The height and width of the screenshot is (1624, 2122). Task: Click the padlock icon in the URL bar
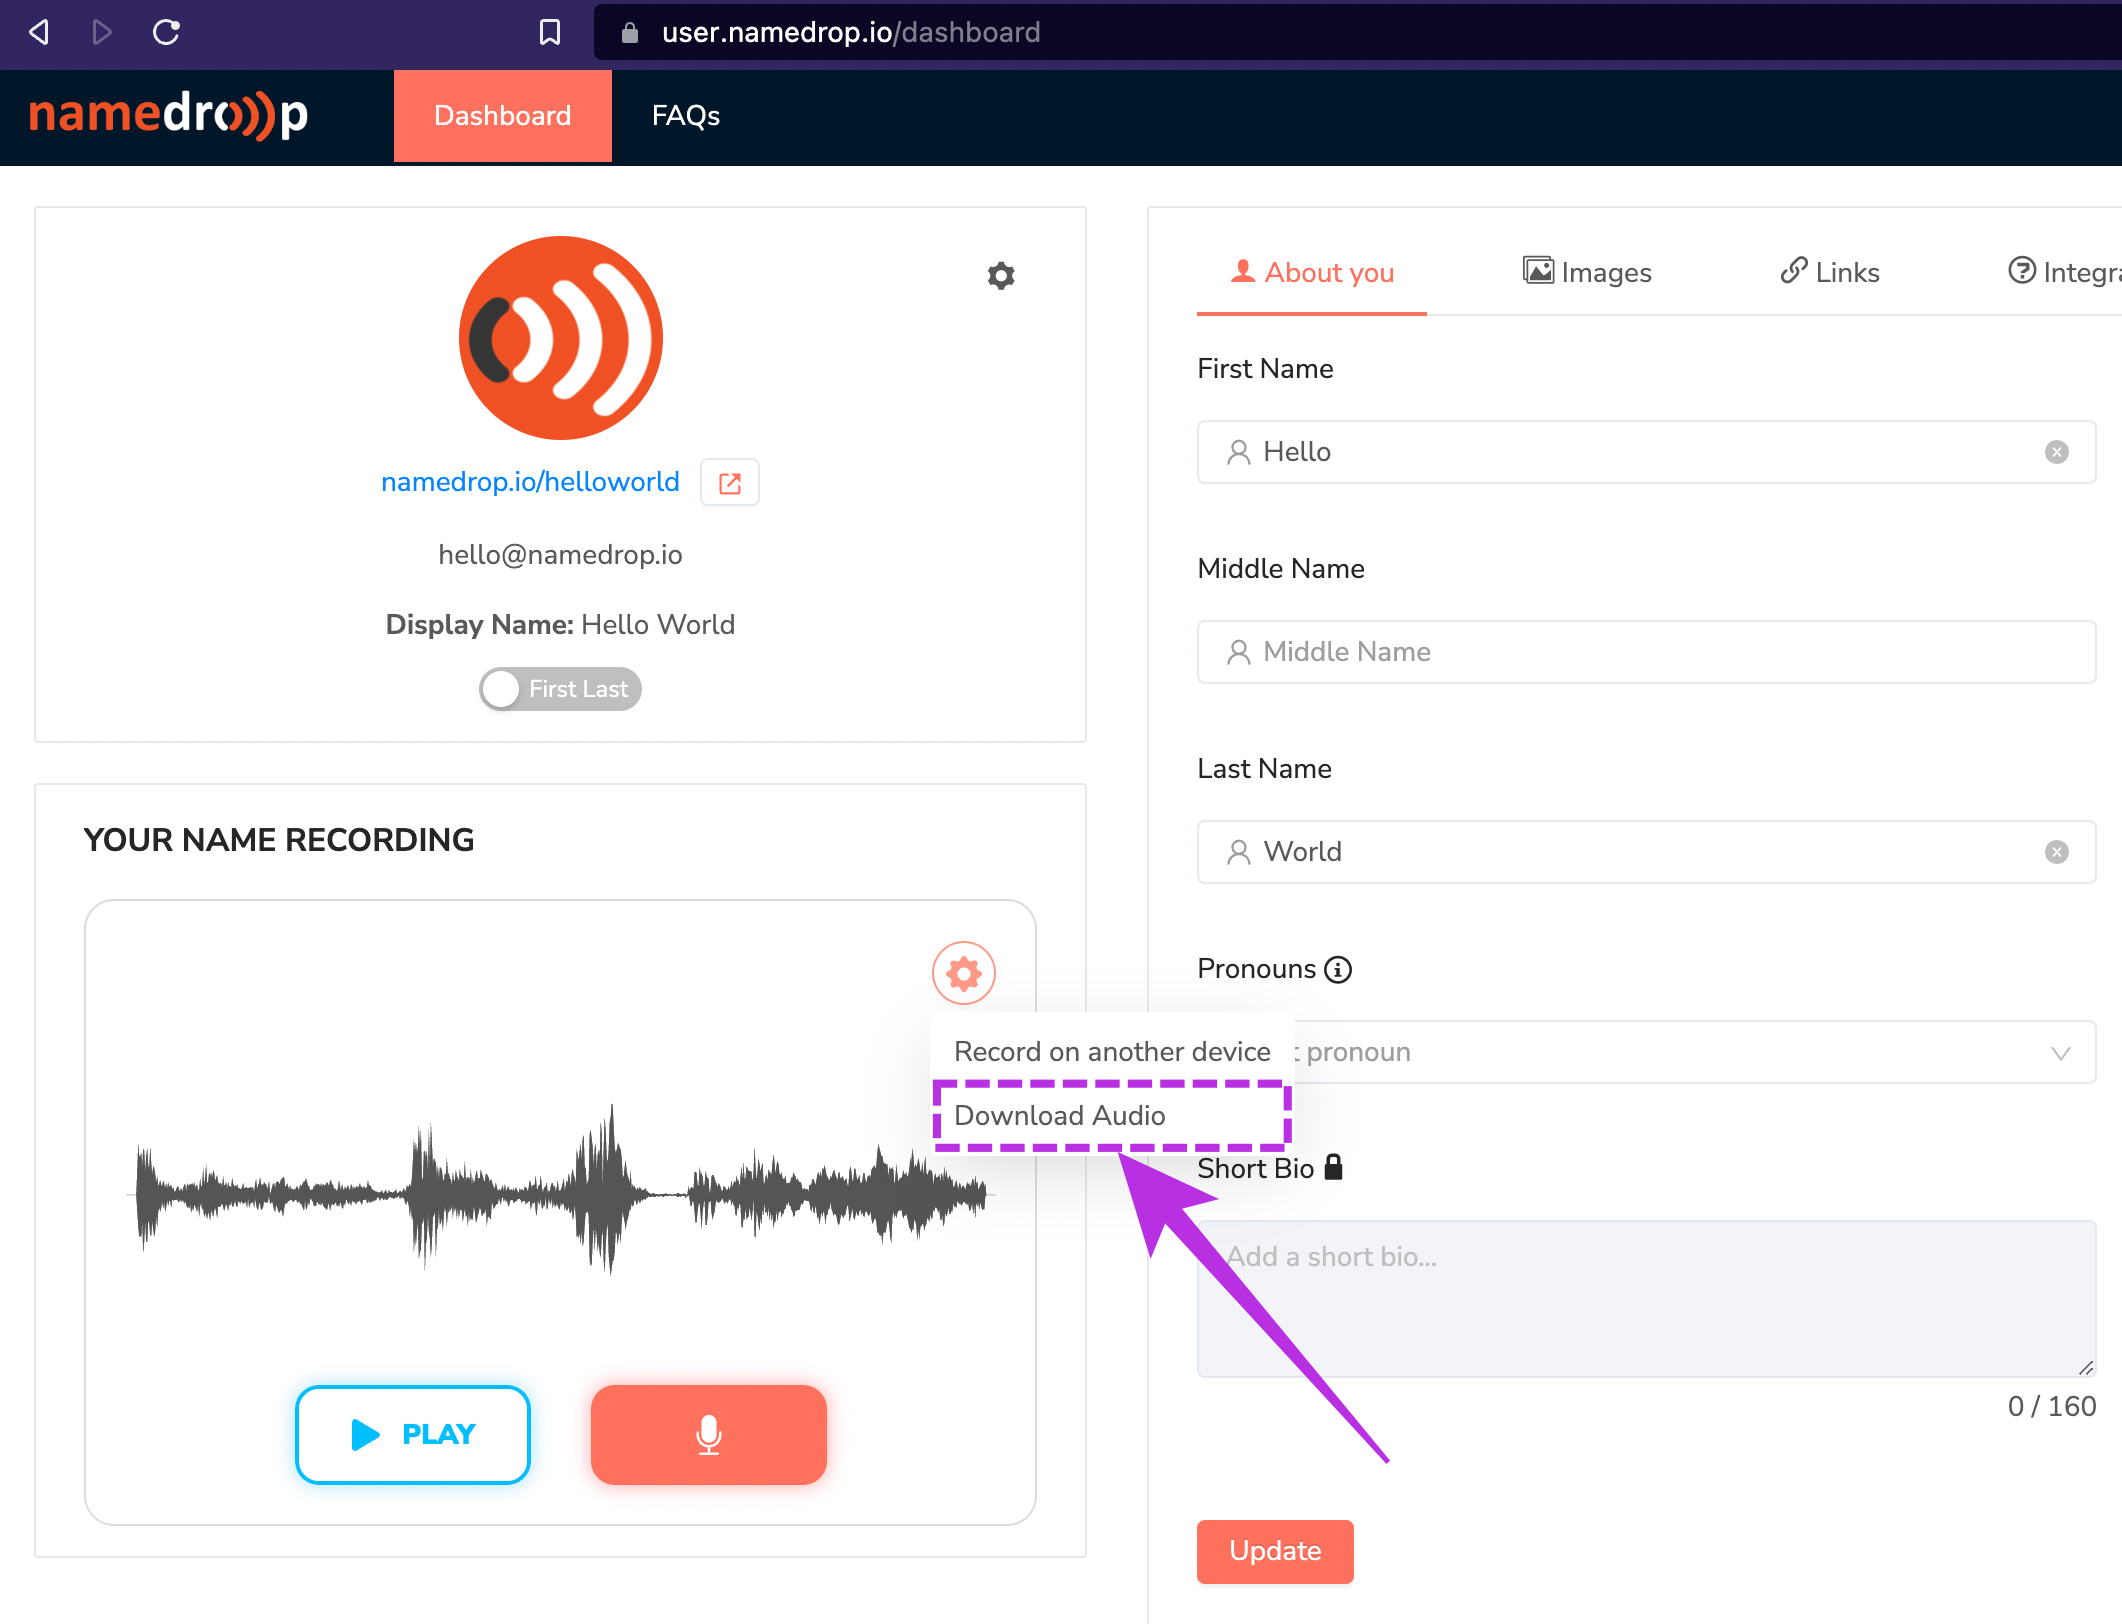pyautogui.click(x=628, y=32)
